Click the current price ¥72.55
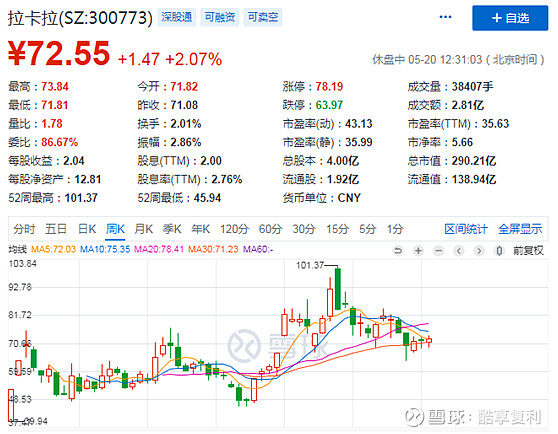Image resolution: width=558 pixels, height=434 pixels. pos(59,53)
